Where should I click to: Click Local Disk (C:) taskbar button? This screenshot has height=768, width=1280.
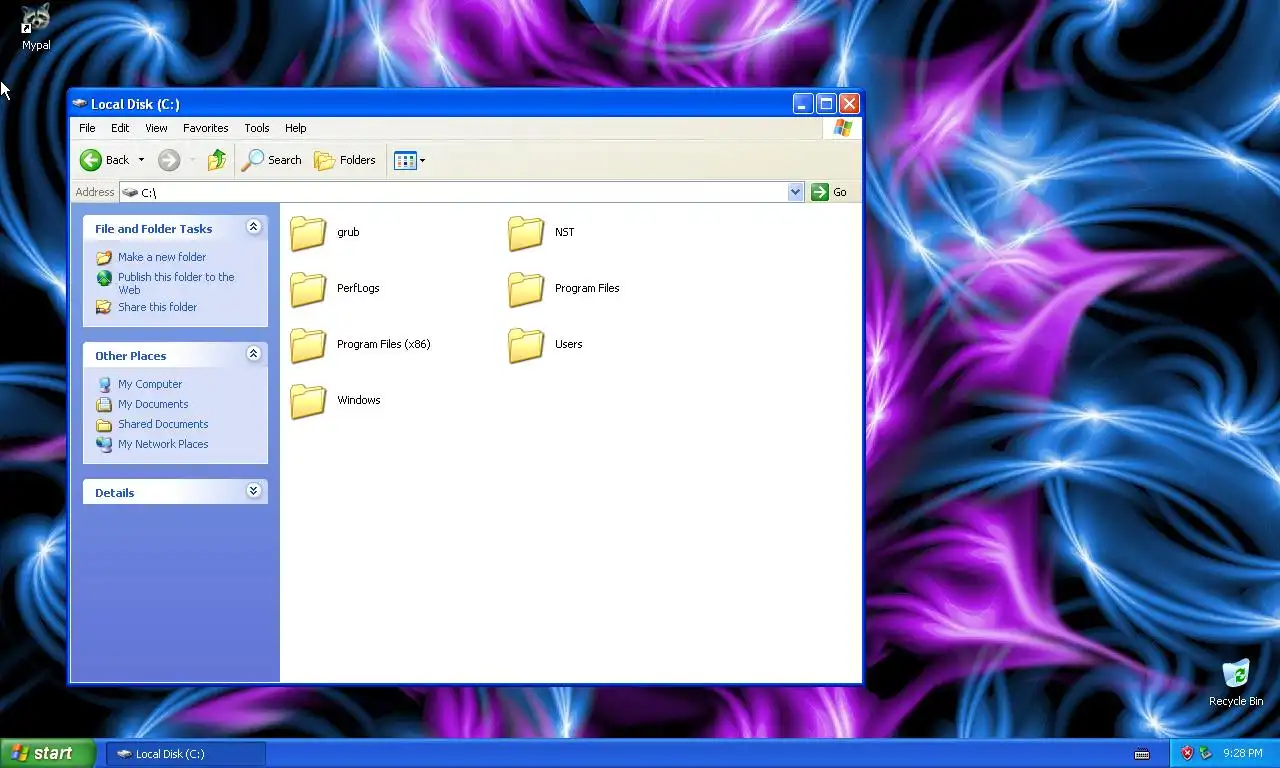click(186, 754)
